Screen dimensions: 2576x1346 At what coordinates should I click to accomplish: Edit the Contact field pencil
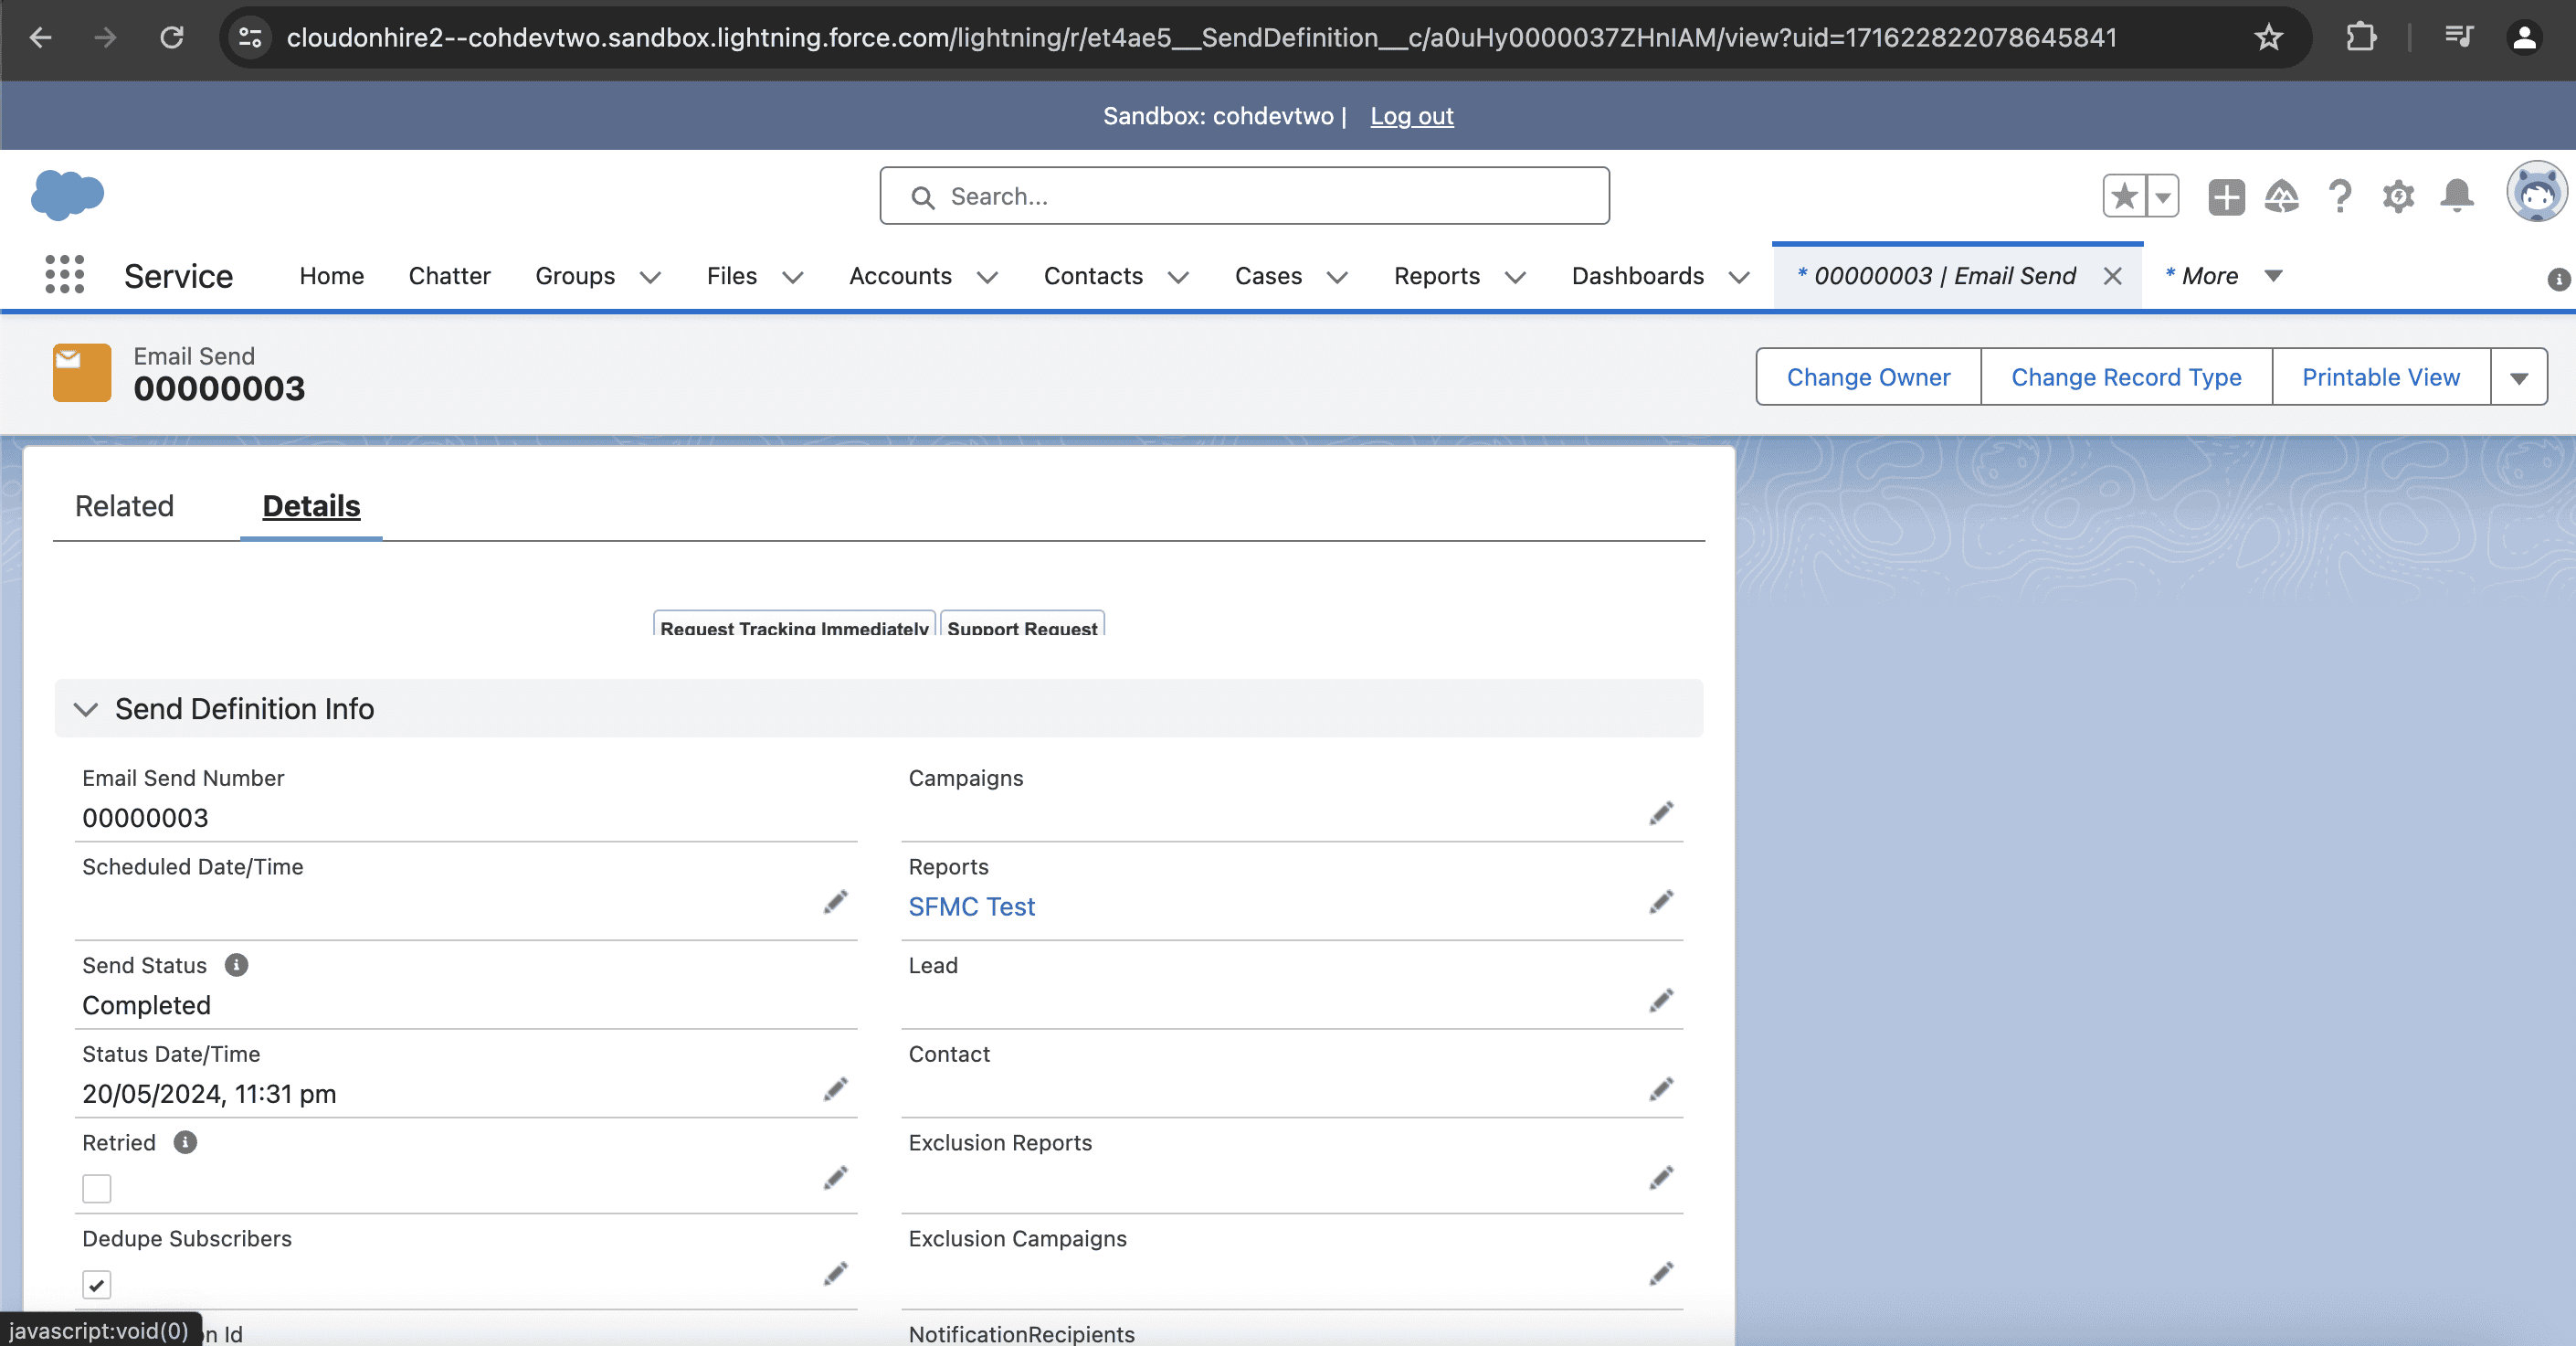coord(1661,1090)
